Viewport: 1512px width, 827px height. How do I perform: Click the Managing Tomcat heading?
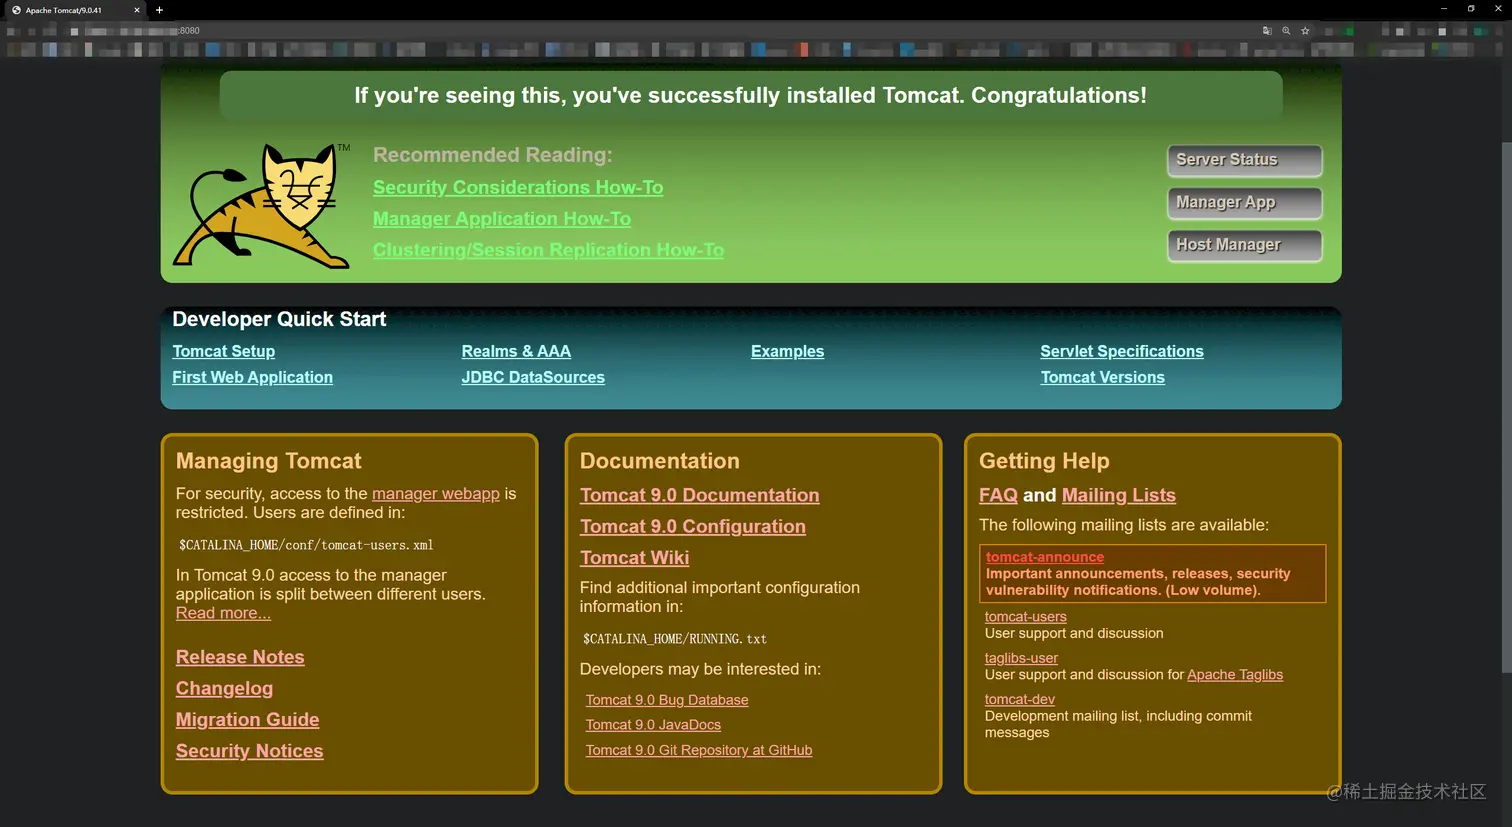268,461
